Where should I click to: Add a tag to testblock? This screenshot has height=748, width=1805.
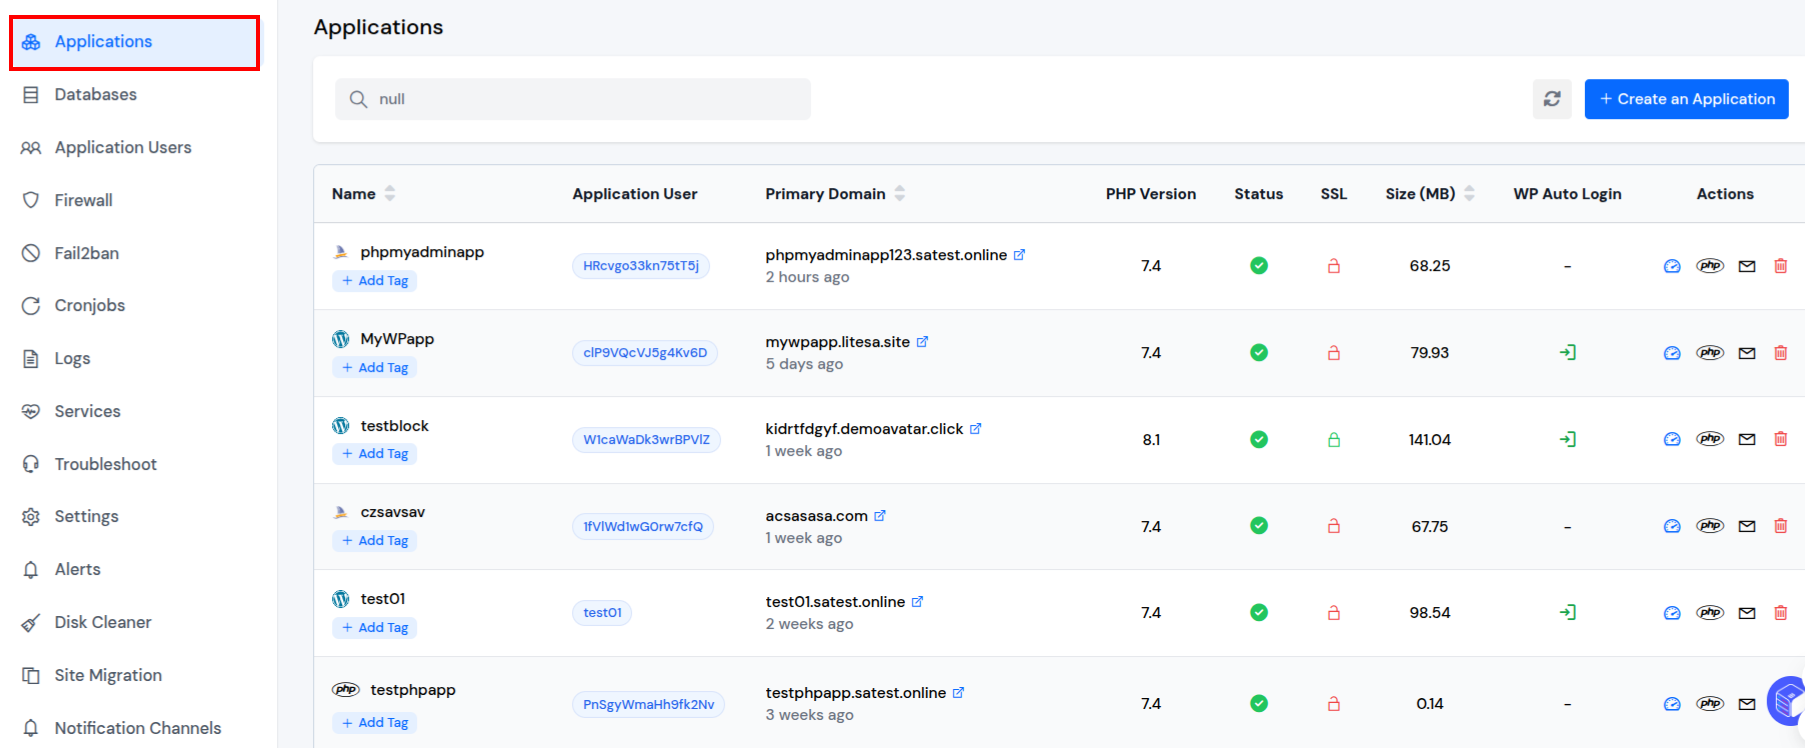point(375,454)
